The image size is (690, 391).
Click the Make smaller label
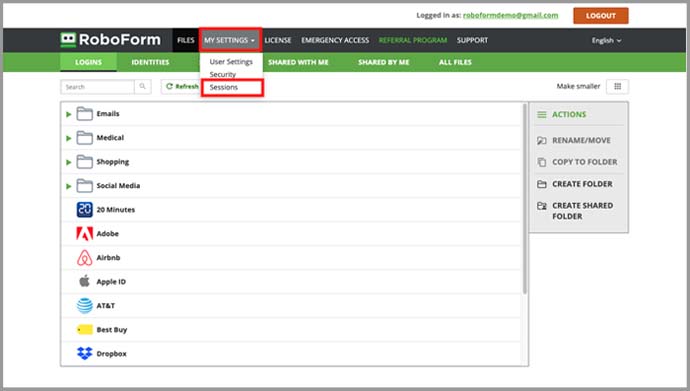click(578, 86)
